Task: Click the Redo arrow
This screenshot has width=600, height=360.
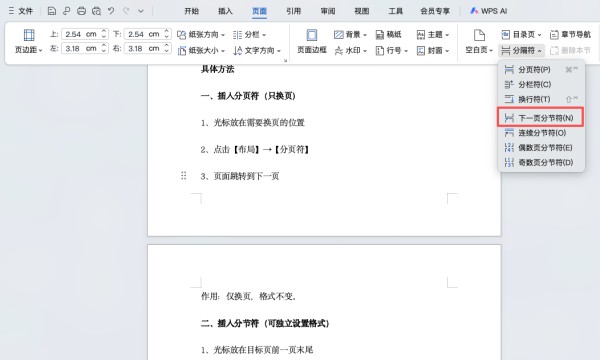Action: 126,11
